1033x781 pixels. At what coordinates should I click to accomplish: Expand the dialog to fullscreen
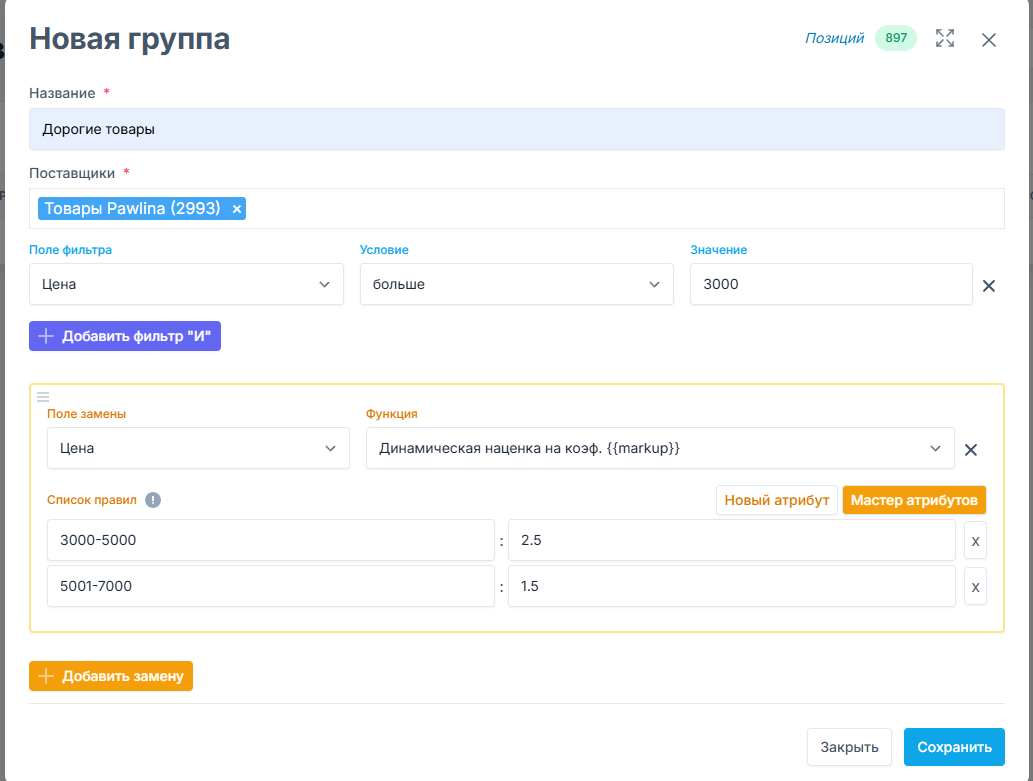coord(944,39)
